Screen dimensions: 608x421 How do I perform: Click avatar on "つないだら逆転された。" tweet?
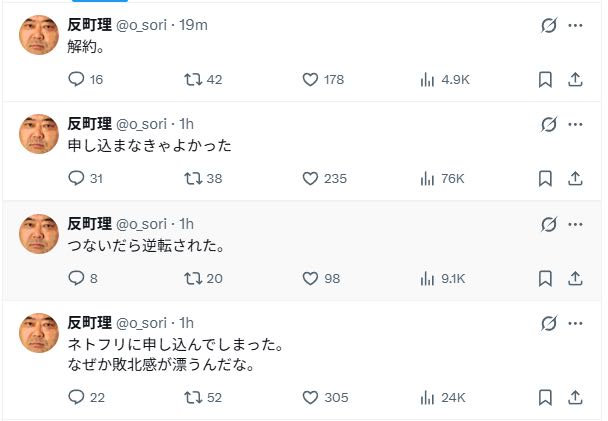click(x=39, y=234)
